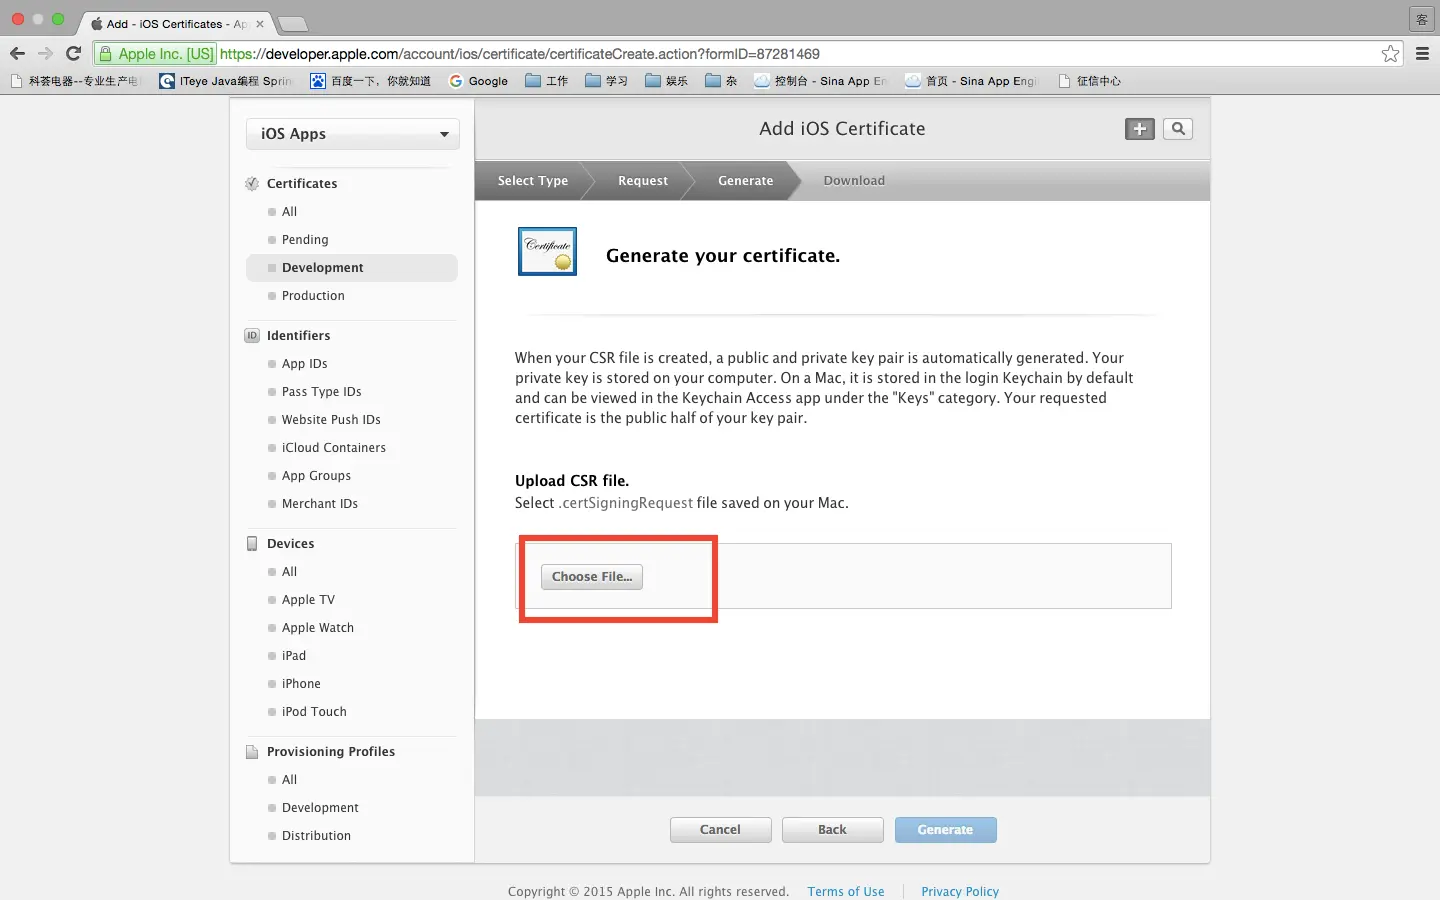Image resolution: width=1440 pixels, height=900 pixels.
Task: Open the Privacy Policy link
Action: [x=960, y=892]
